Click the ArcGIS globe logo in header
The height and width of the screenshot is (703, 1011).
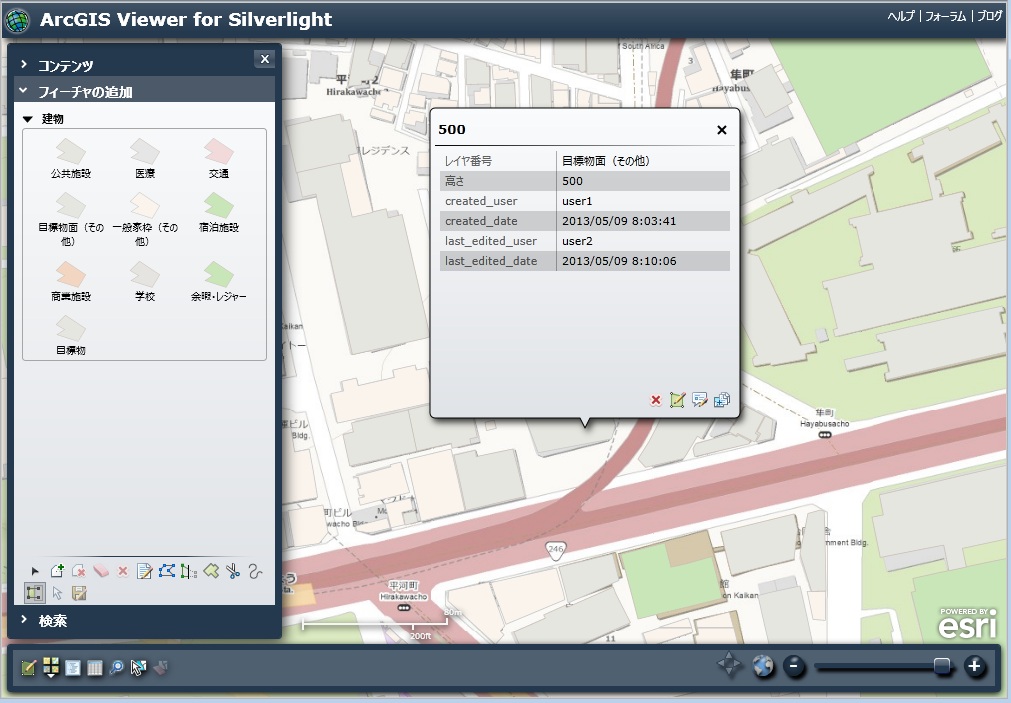tap(17, 20)
